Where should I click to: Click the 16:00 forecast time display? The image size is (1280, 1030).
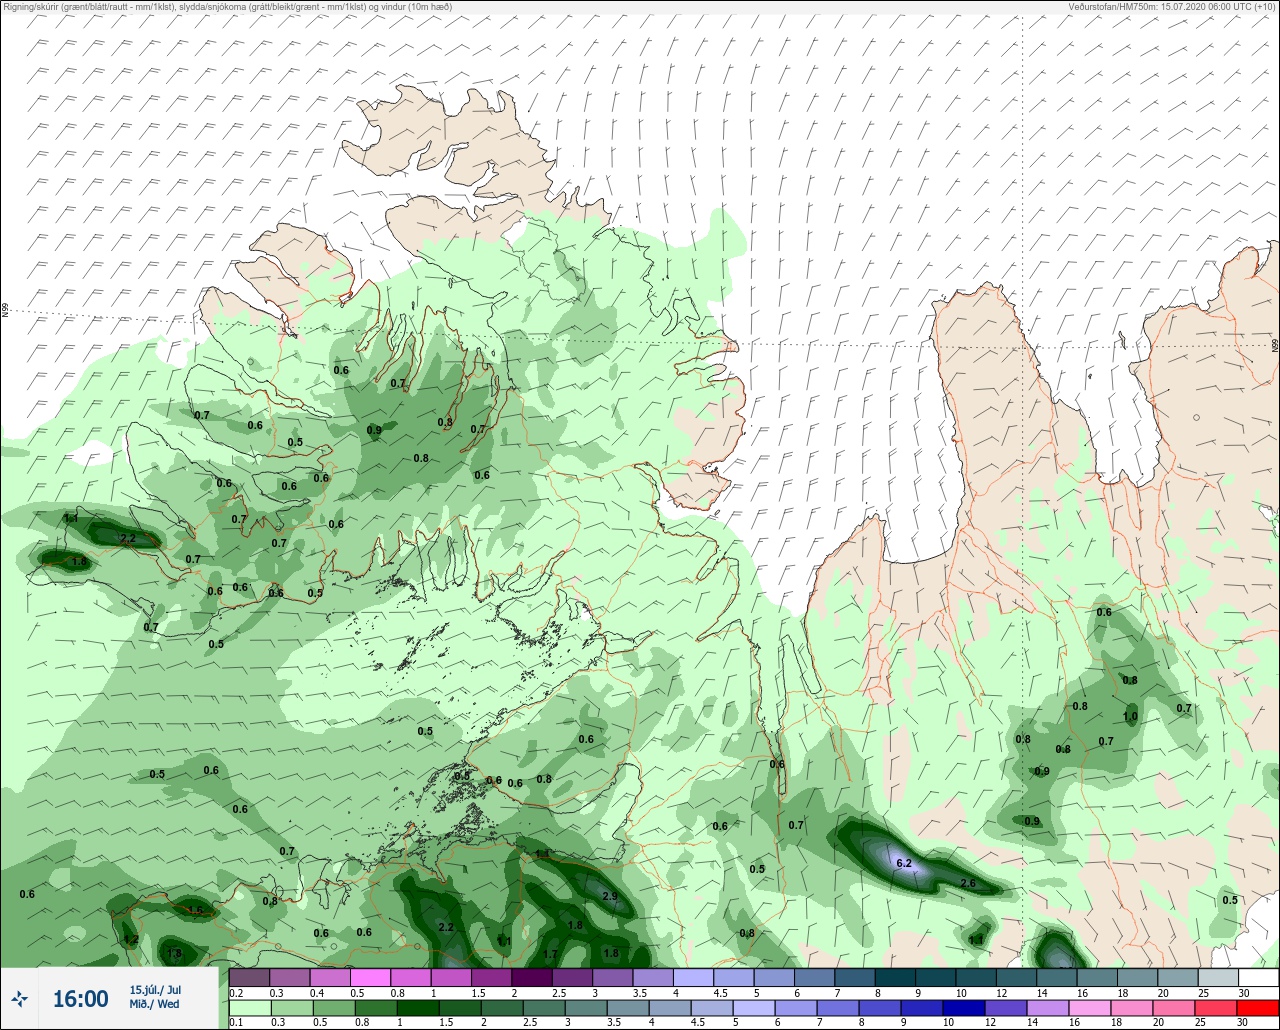[x=80, y=999]
